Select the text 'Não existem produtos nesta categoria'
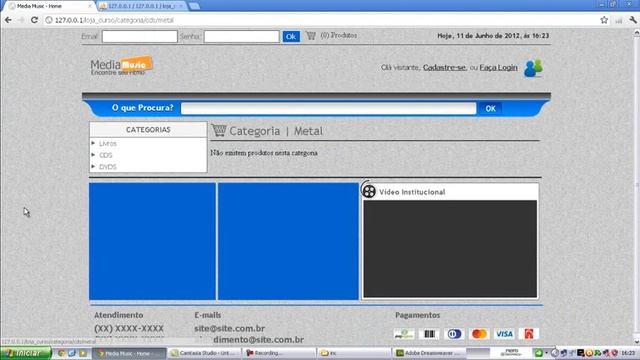640x360 pixels. (264, 153)
